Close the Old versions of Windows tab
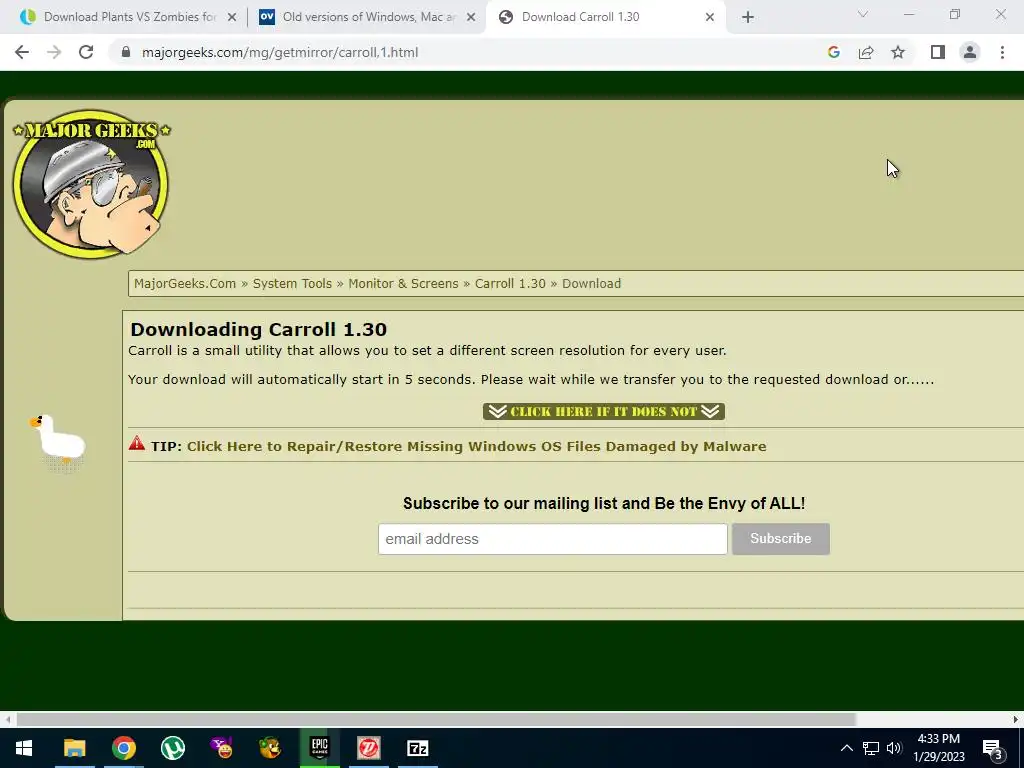The width and height of the screenshot is (1024, 768). (x=471, y=18)
